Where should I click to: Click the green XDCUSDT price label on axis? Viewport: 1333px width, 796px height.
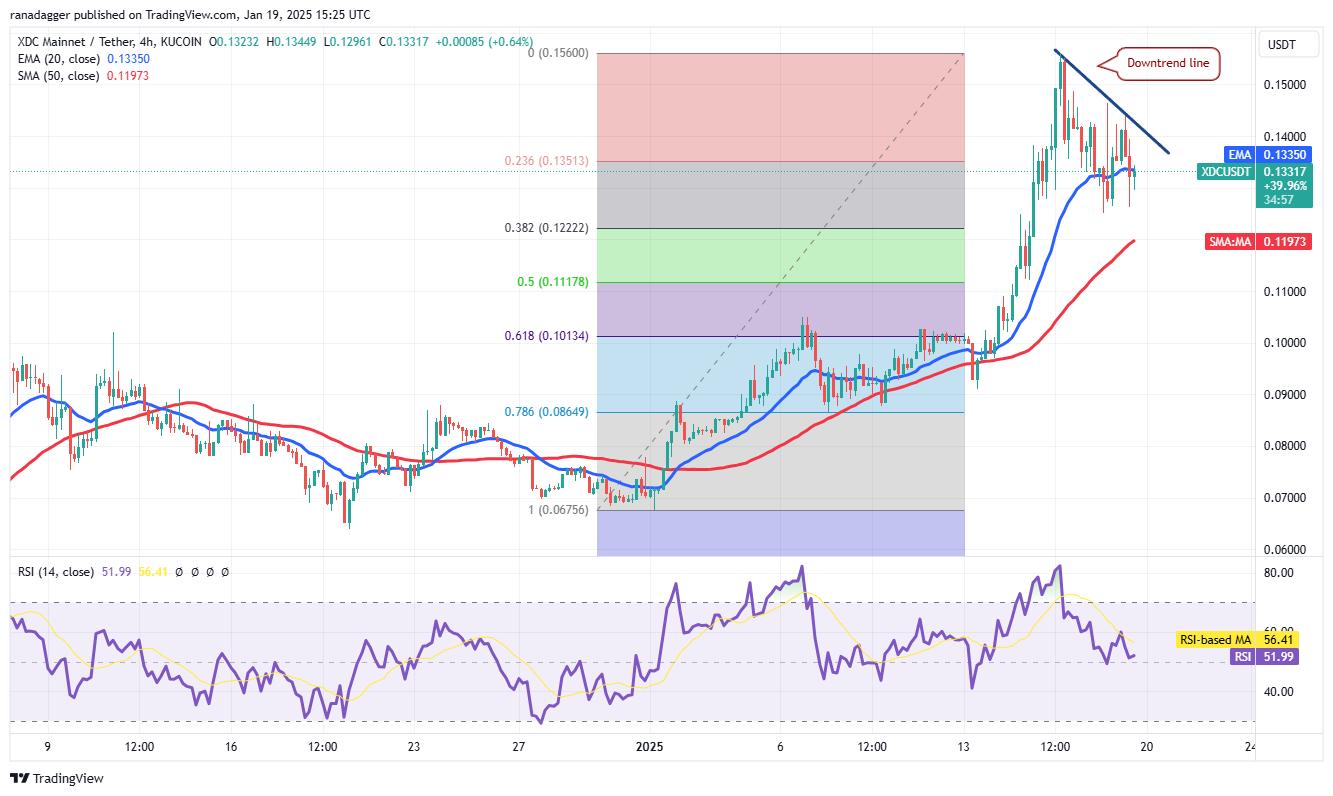[x=1226, y=172]
